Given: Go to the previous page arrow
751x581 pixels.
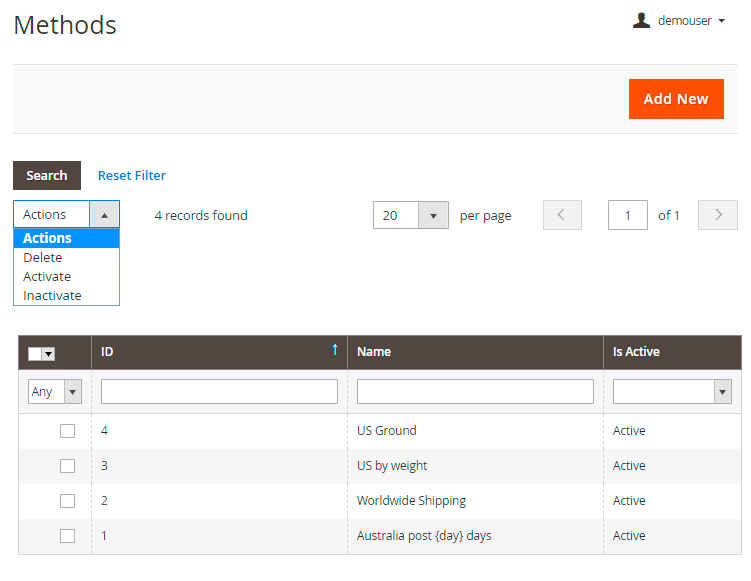Looking at the screenshot, I should 562,215.
